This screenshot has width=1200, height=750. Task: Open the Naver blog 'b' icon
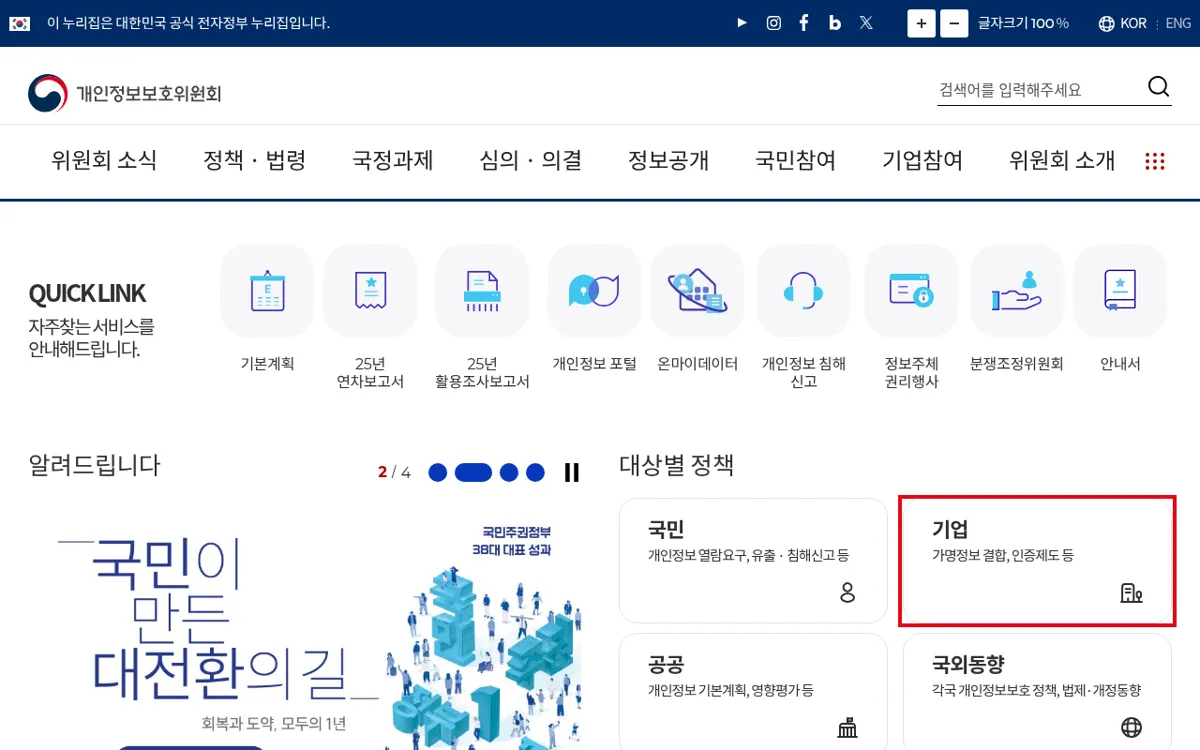click(x=835, y=23)
